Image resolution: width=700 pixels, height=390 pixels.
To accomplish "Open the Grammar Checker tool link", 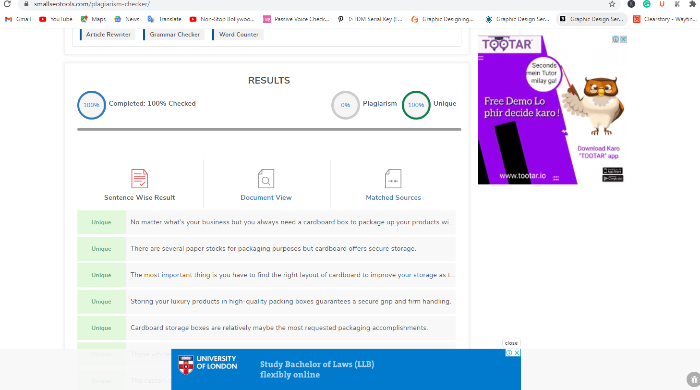I will point(174,34).
